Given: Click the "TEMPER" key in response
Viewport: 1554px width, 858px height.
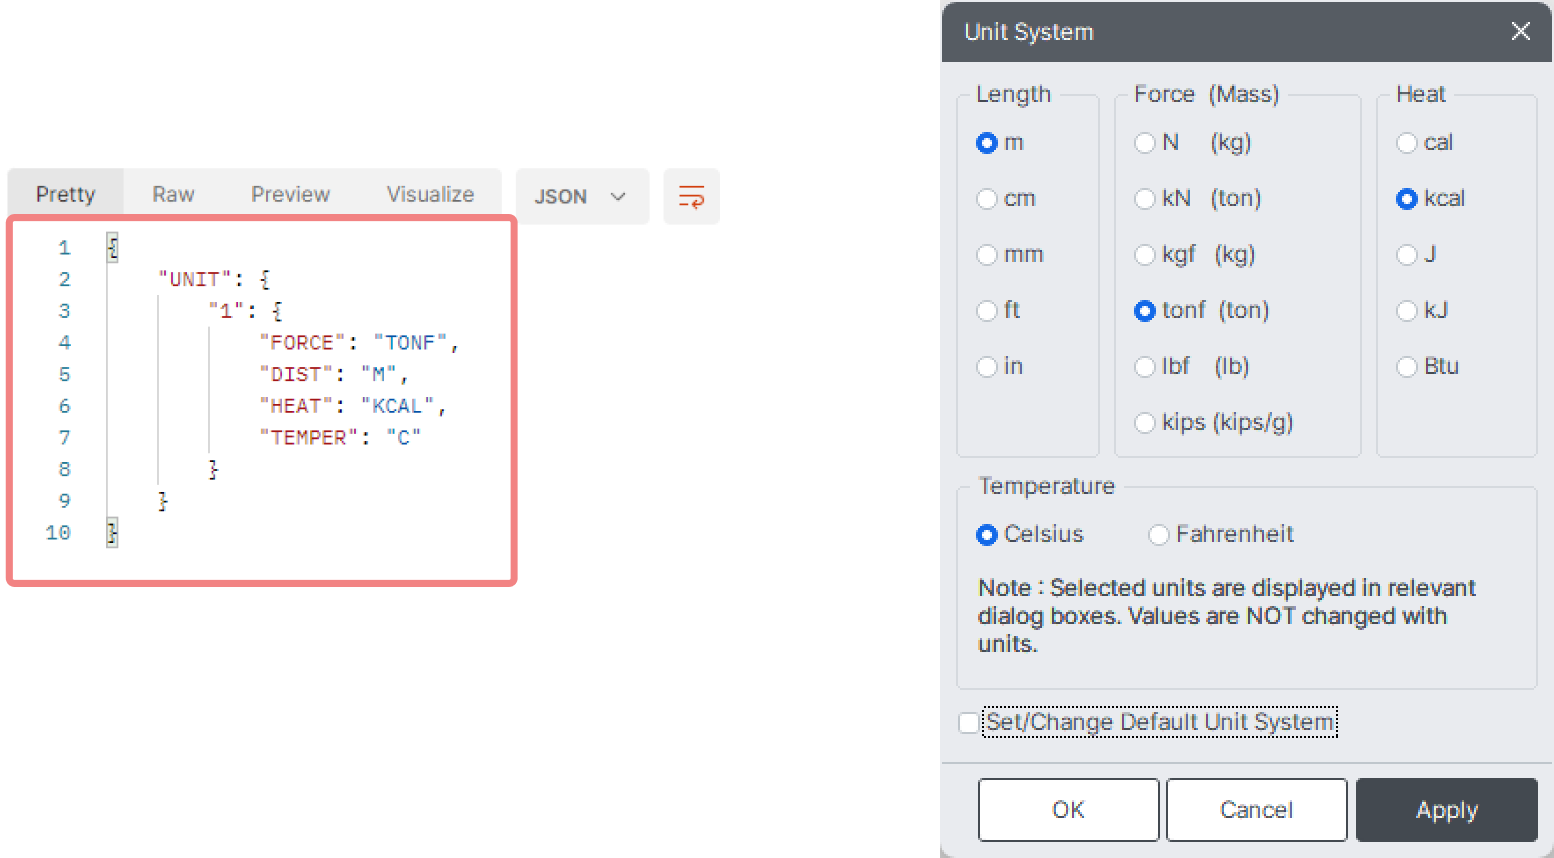Looking at the screenshot, I should pos(308,438).
